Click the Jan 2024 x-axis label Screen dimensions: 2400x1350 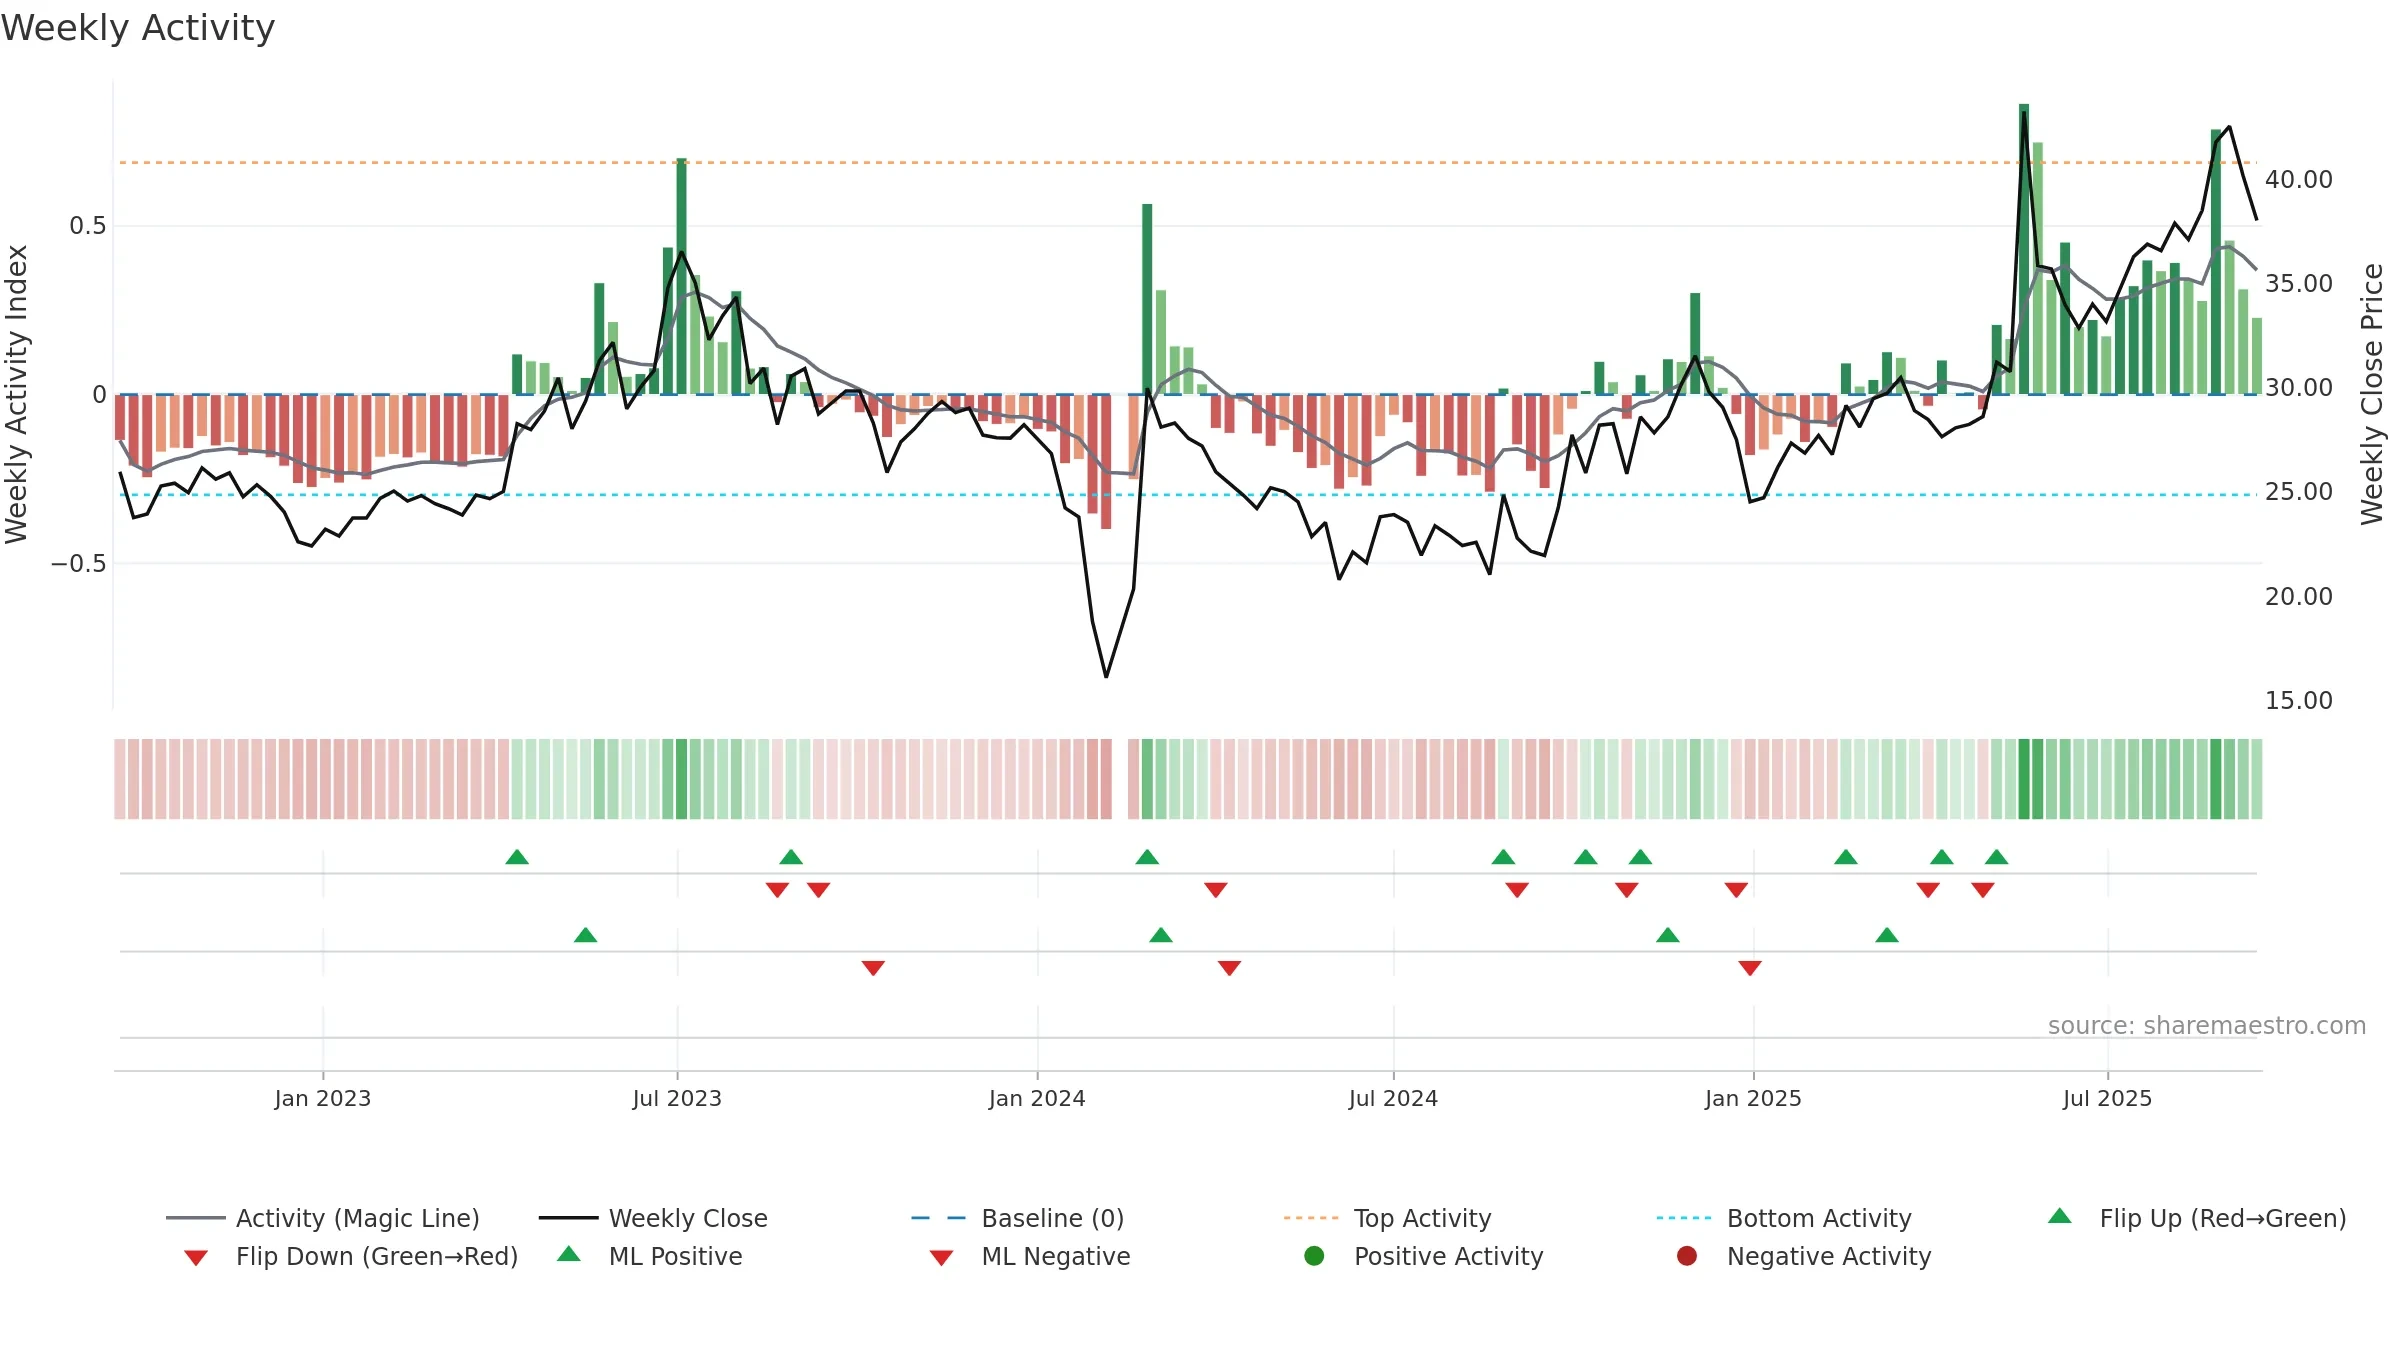point(1037,1098)
